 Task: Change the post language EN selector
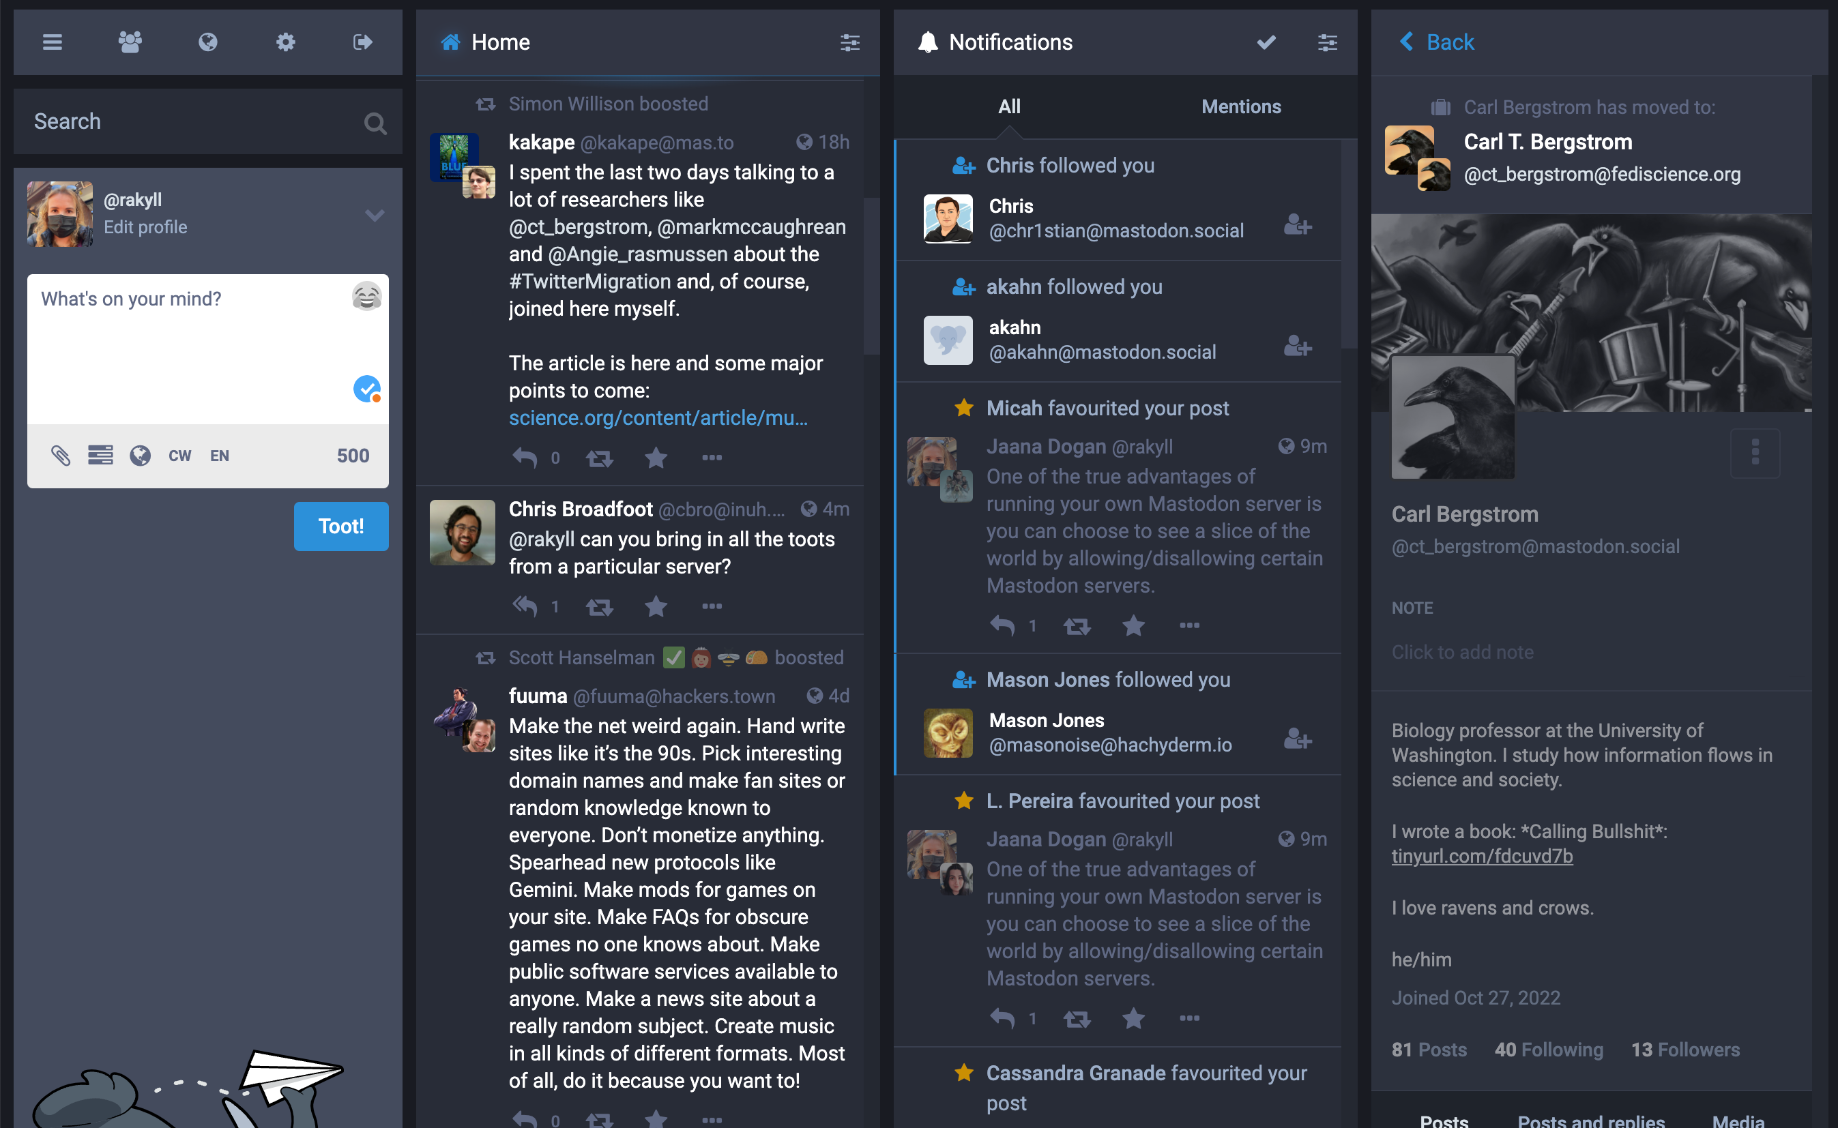[220, 456]
